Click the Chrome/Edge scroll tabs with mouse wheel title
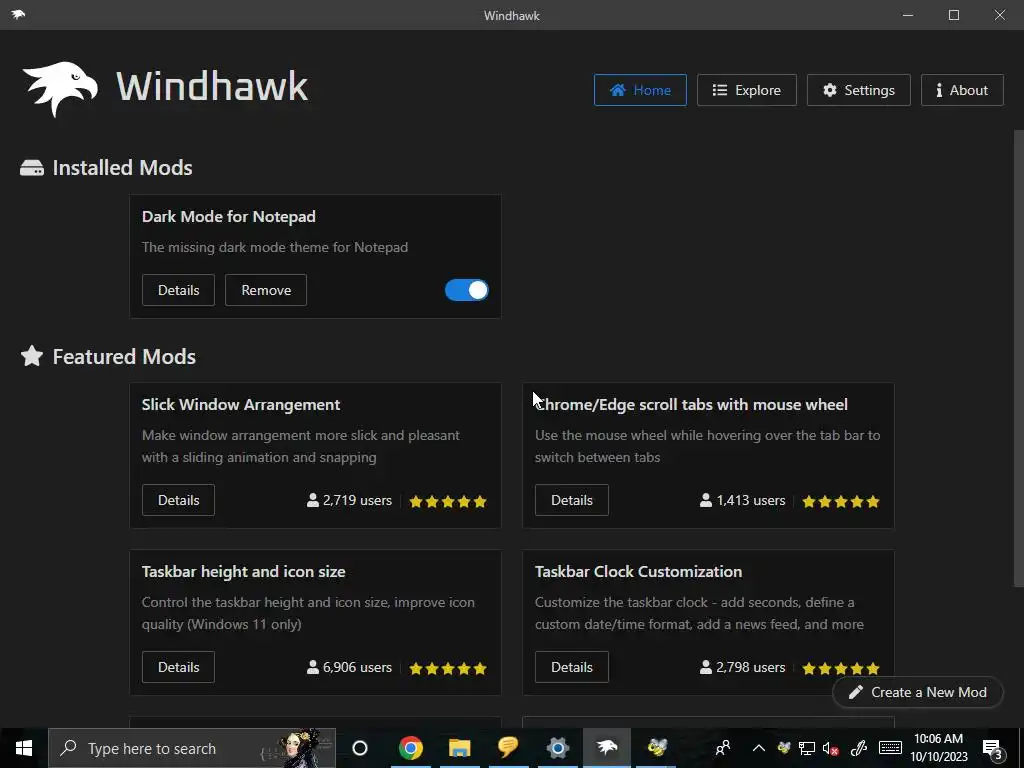The image size is (1024, 768). pos(691,404)
